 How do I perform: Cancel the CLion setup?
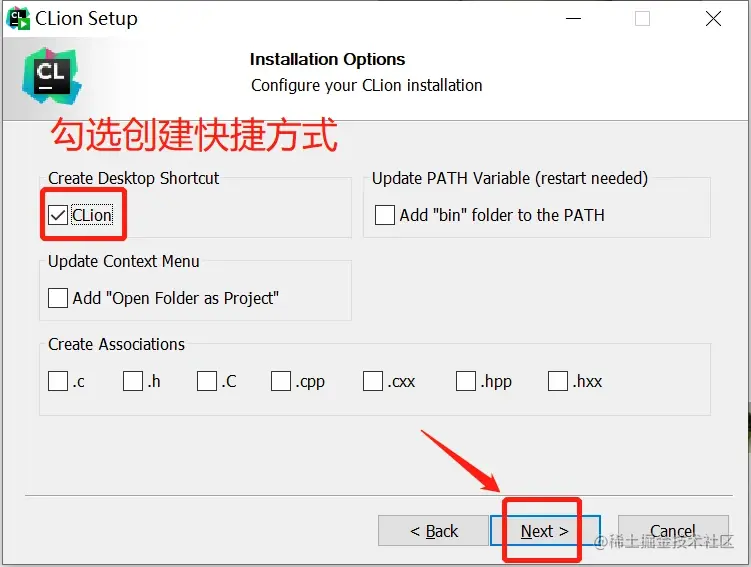point(673,531)
